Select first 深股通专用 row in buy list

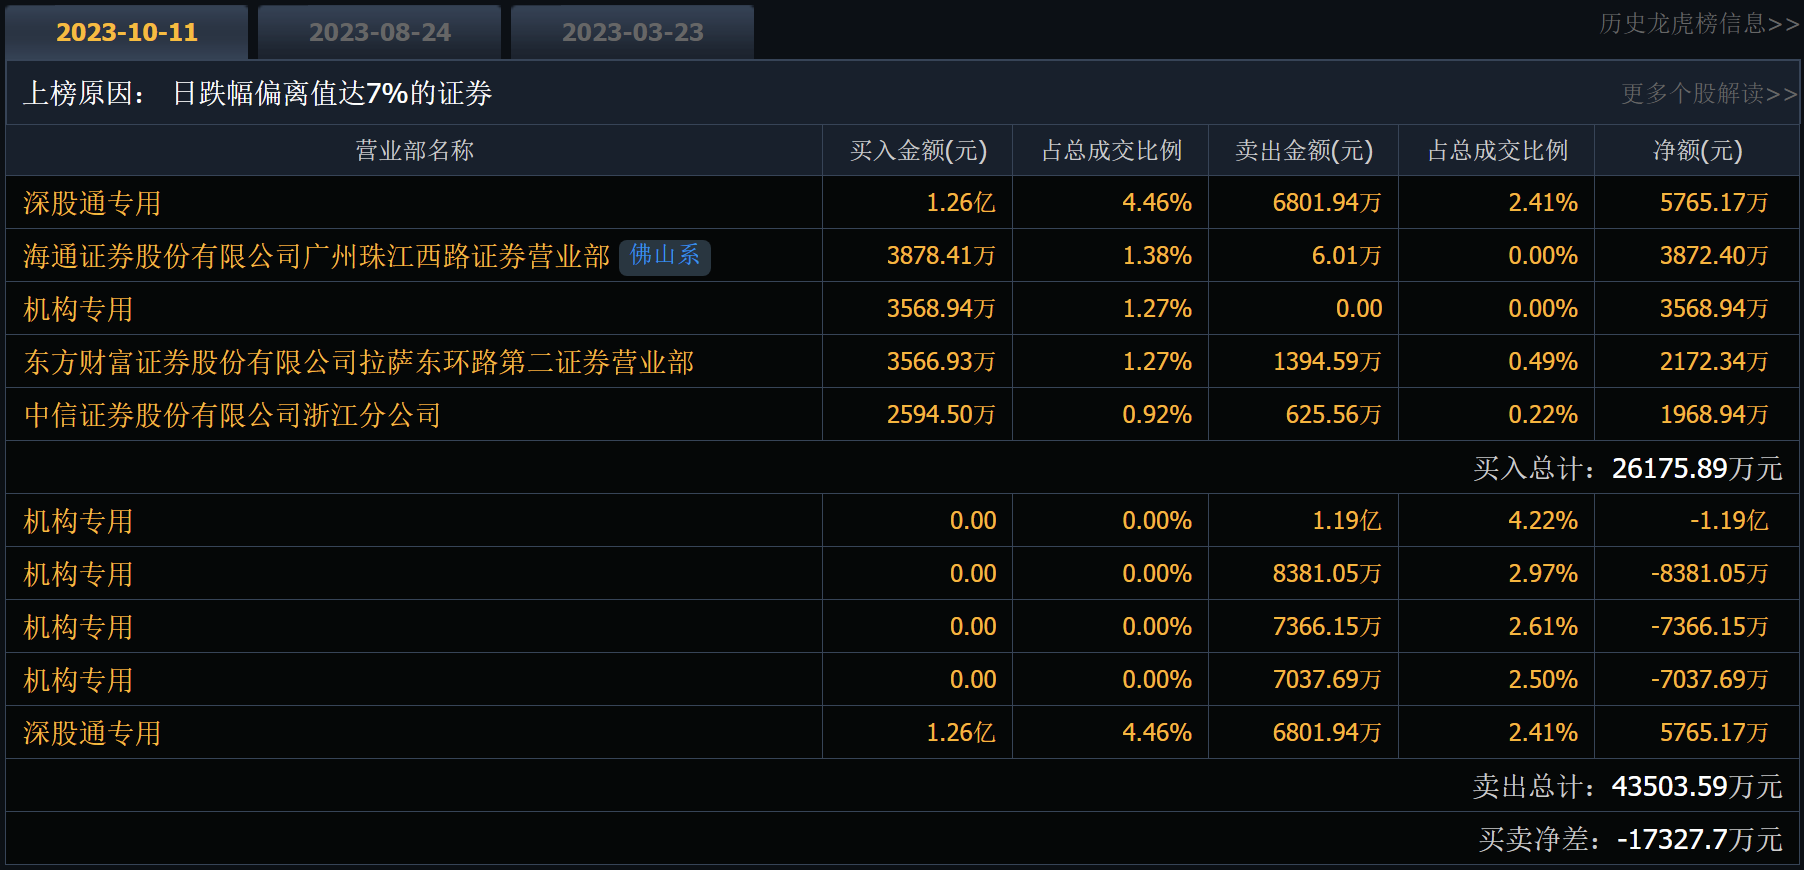coord(92,203)
